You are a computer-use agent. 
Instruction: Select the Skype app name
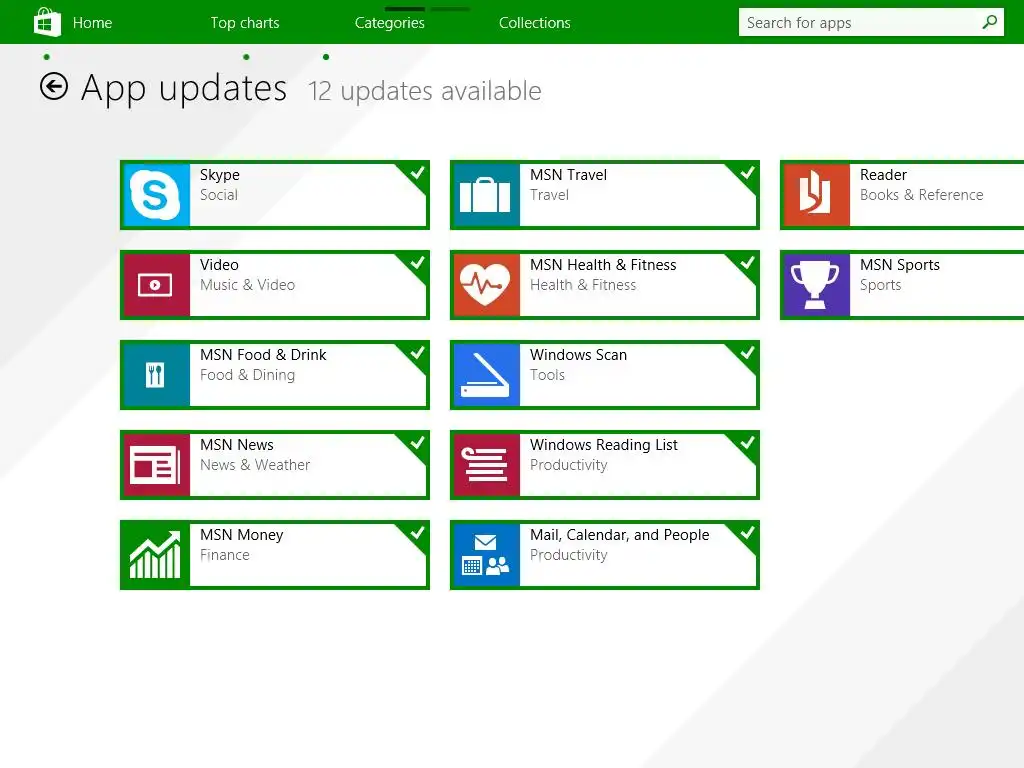coord(219,175)
